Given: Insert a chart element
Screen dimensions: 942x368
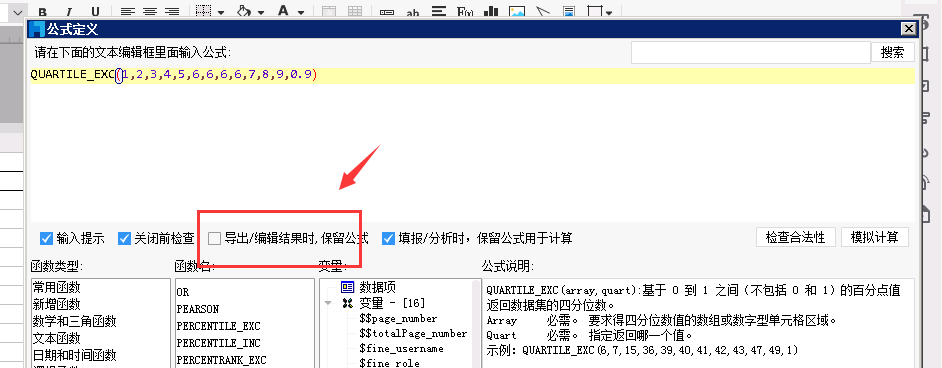Looking at the screenshot, I should 491,11.
